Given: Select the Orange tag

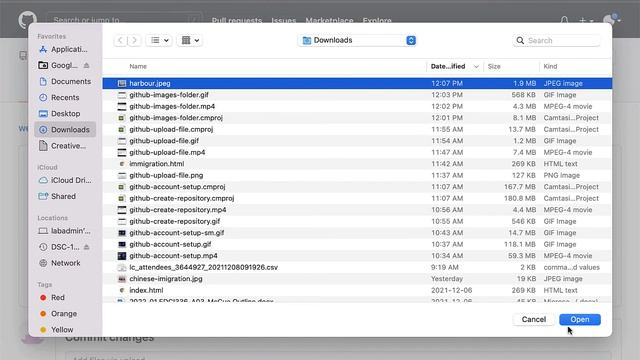Looking at the screenshot, I should (65, 313).
